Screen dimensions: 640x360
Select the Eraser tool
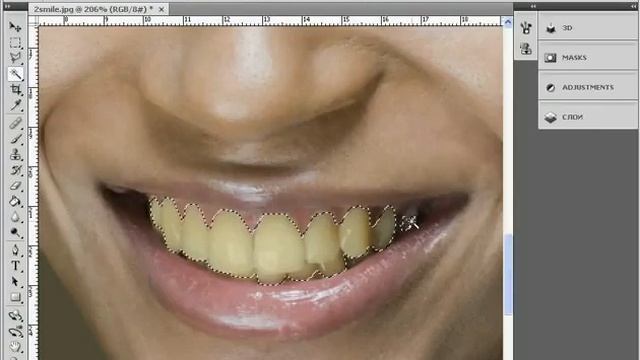coord(15,186)
